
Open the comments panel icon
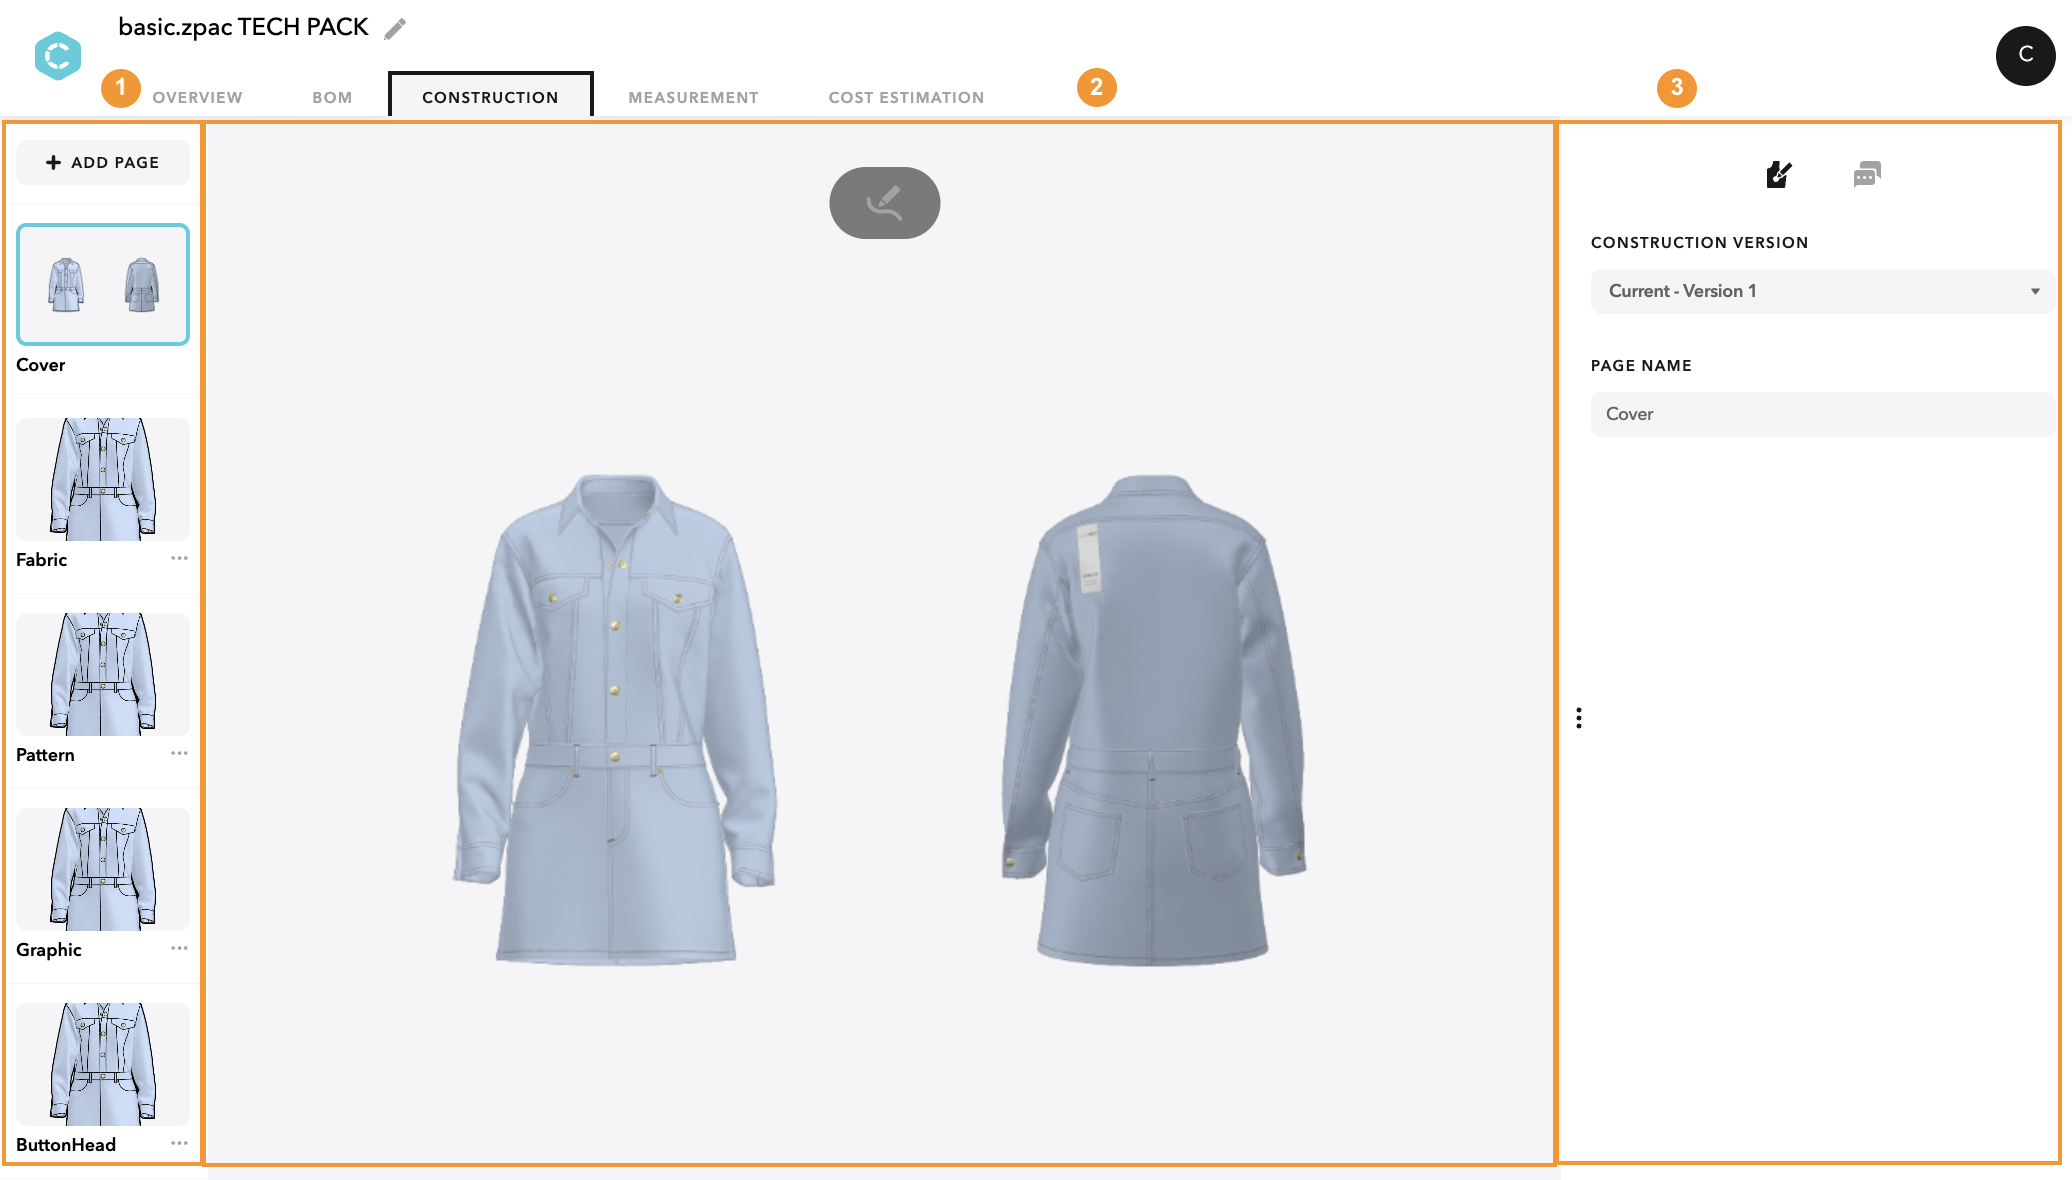(x=1866, y=175)
